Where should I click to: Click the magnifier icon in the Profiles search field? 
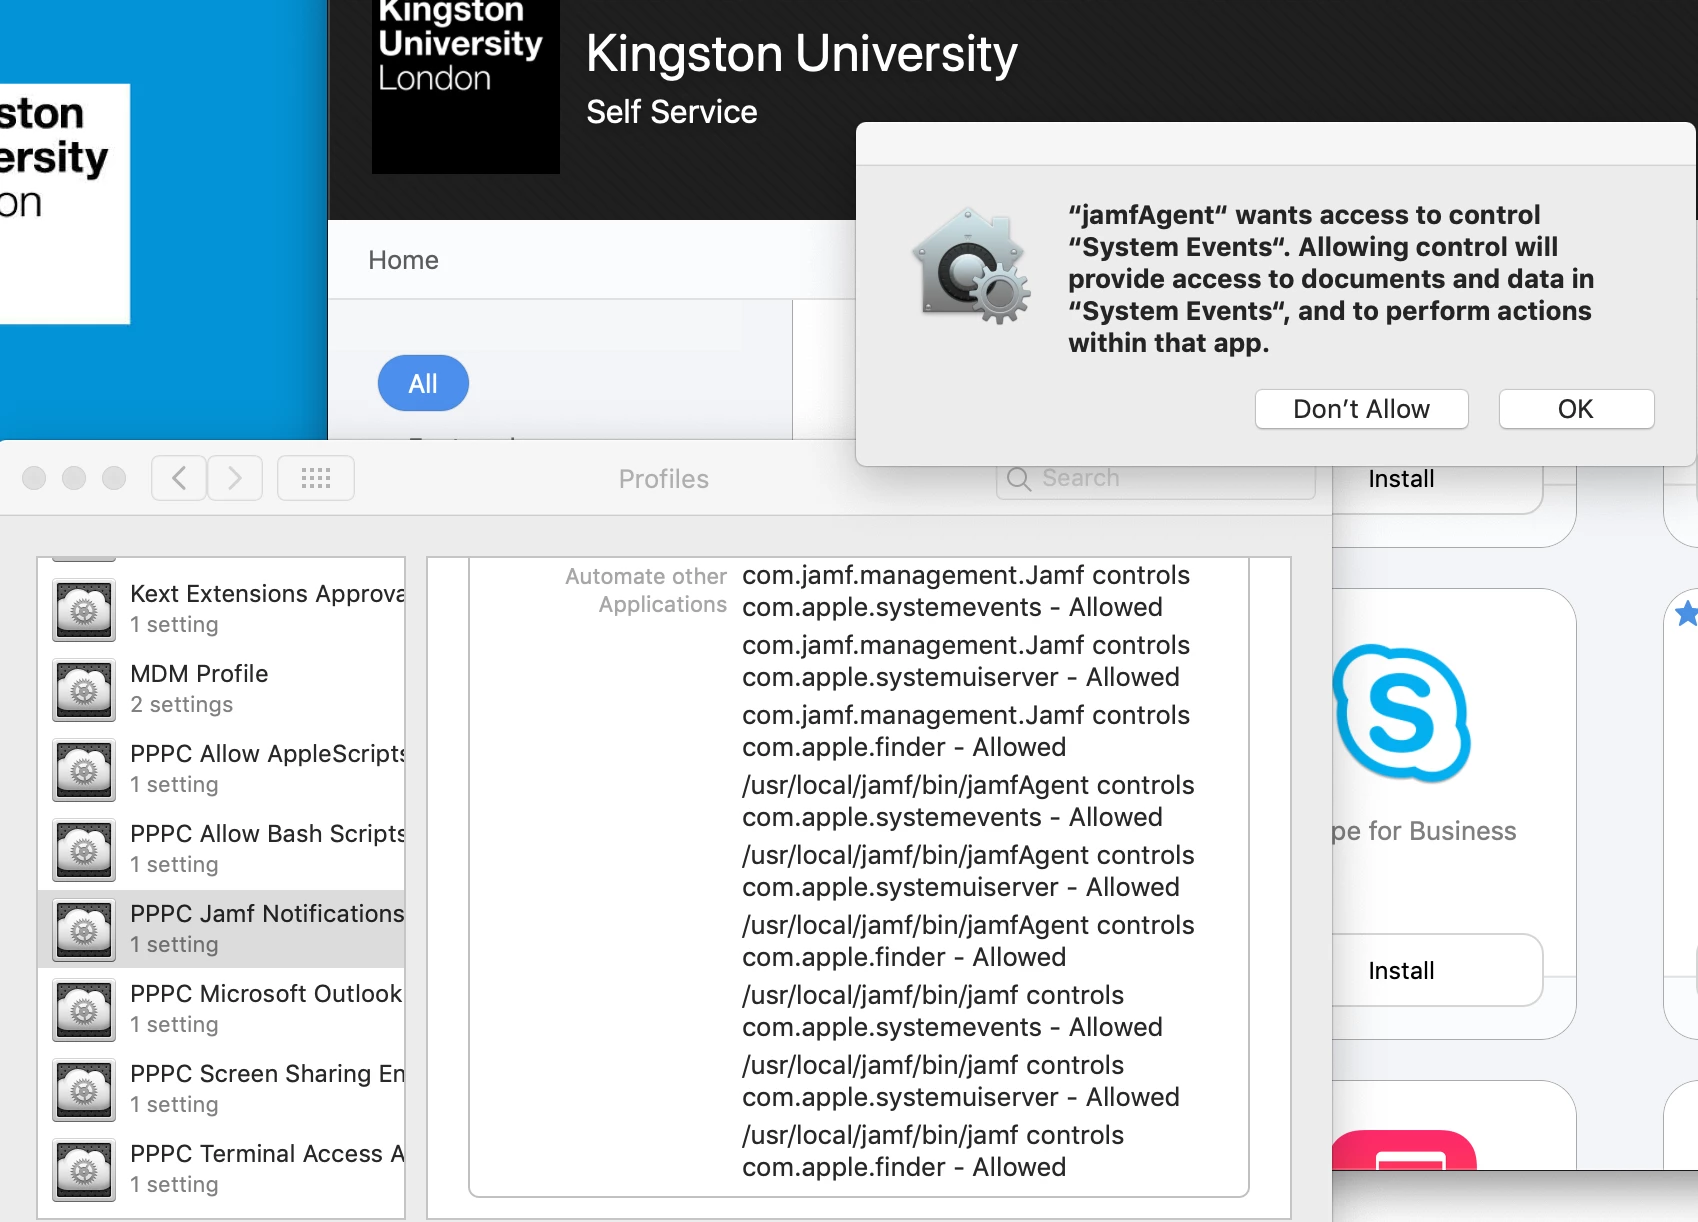1018,479
